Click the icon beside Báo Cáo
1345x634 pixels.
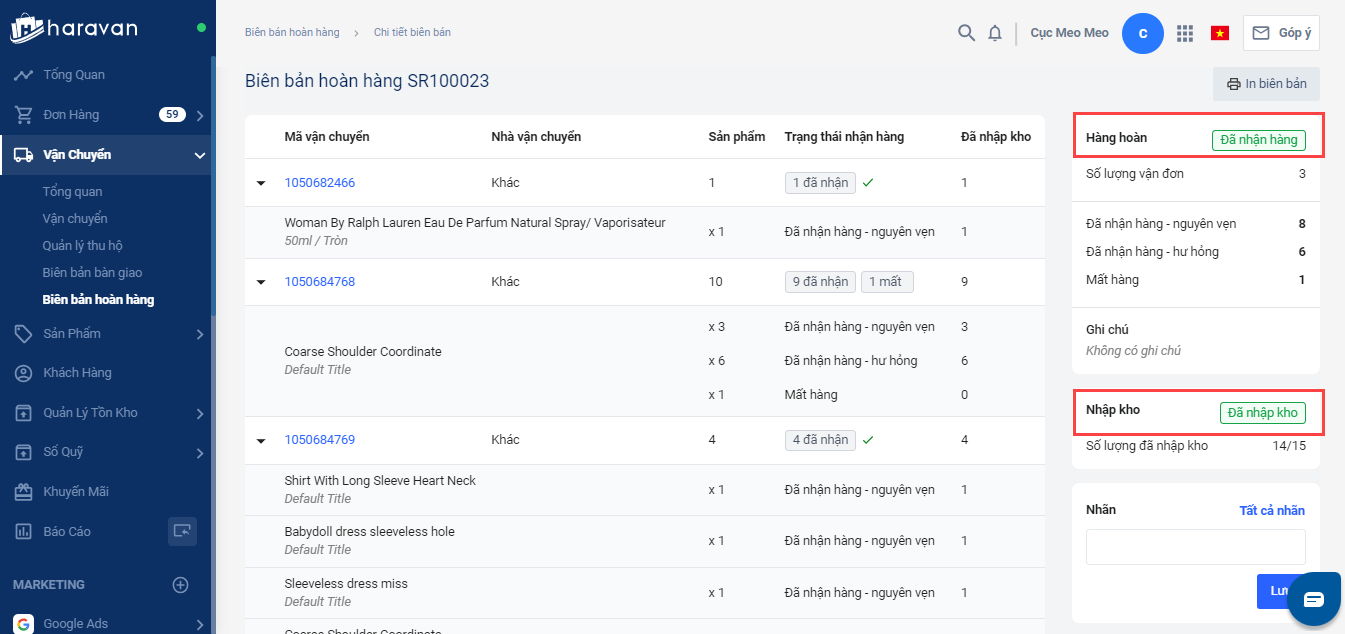click(182, 531)
